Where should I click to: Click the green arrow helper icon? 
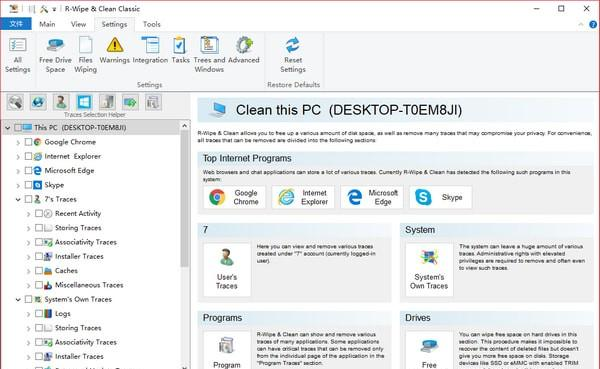[130, 102]
